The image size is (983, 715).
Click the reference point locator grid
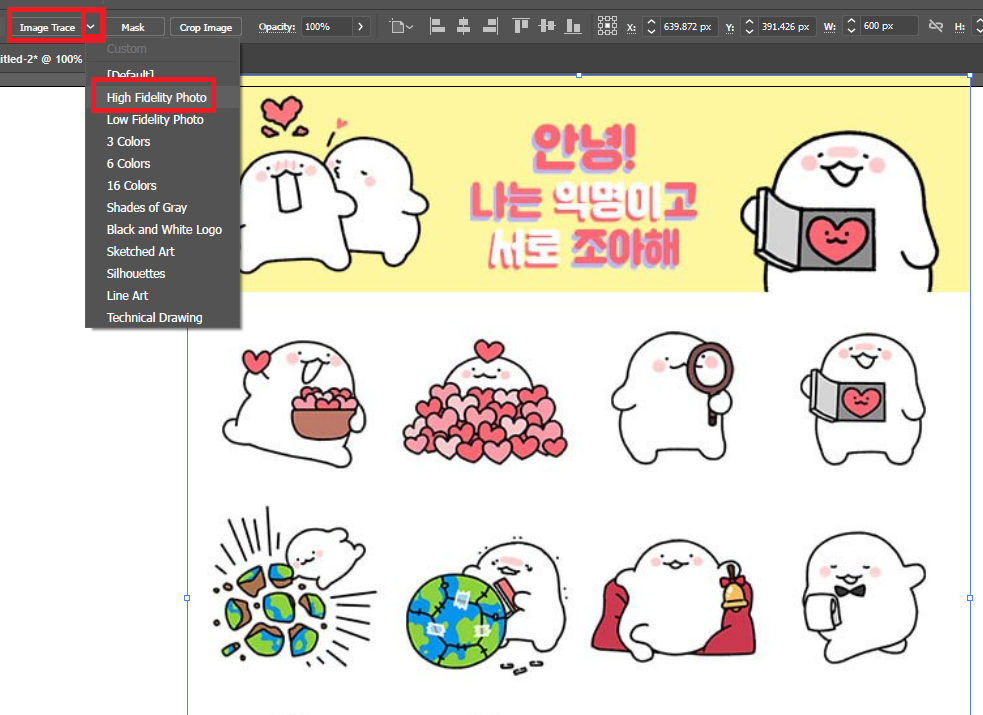(607, 26)
